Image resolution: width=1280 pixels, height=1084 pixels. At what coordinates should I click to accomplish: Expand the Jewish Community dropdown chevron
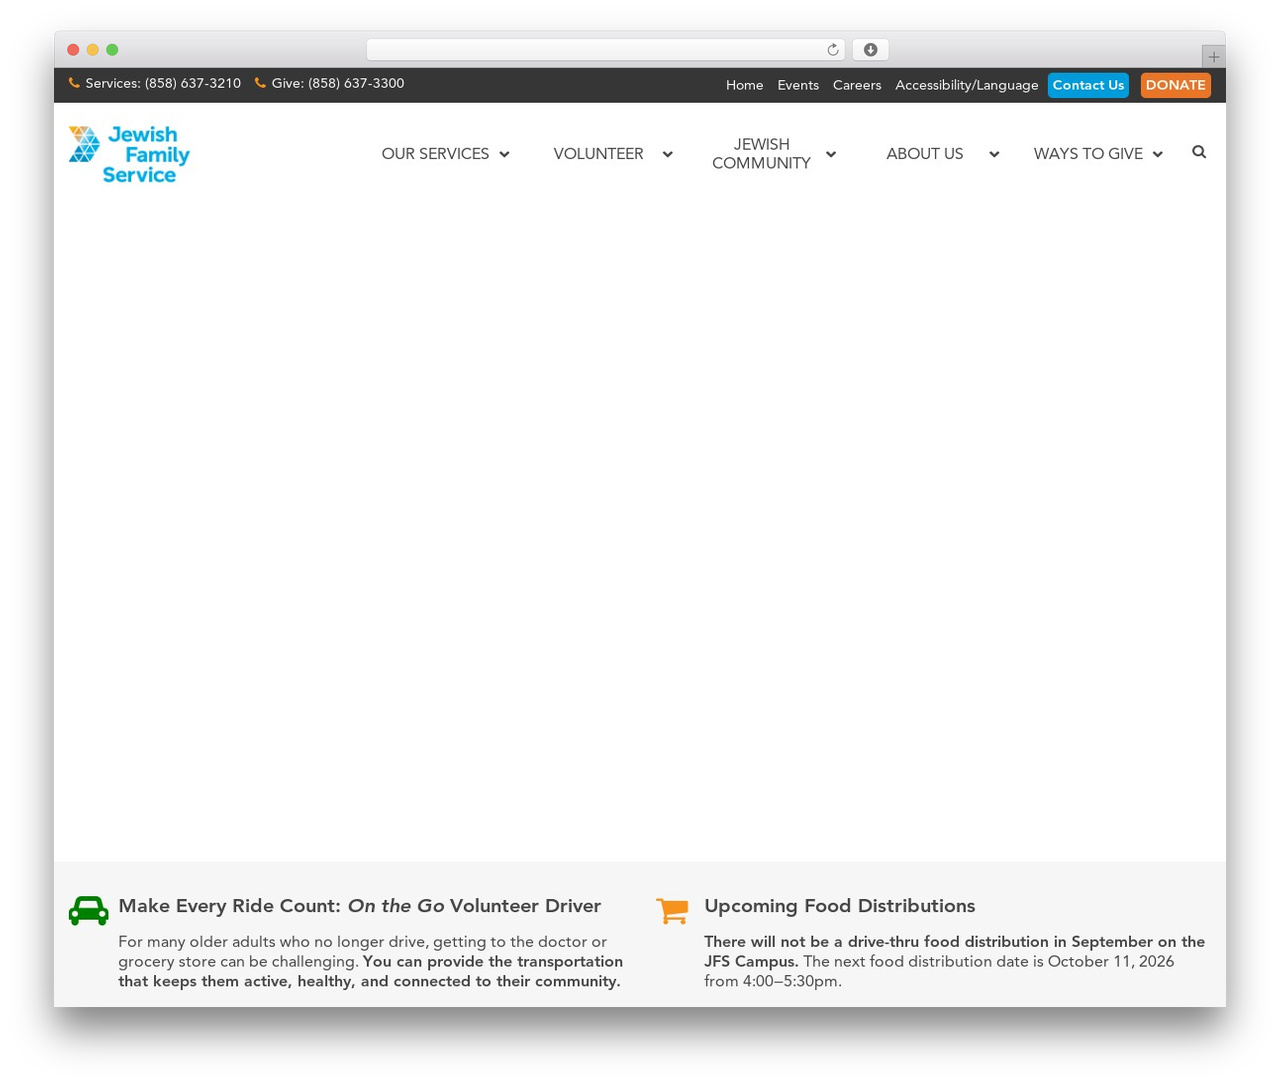[831, 154]
